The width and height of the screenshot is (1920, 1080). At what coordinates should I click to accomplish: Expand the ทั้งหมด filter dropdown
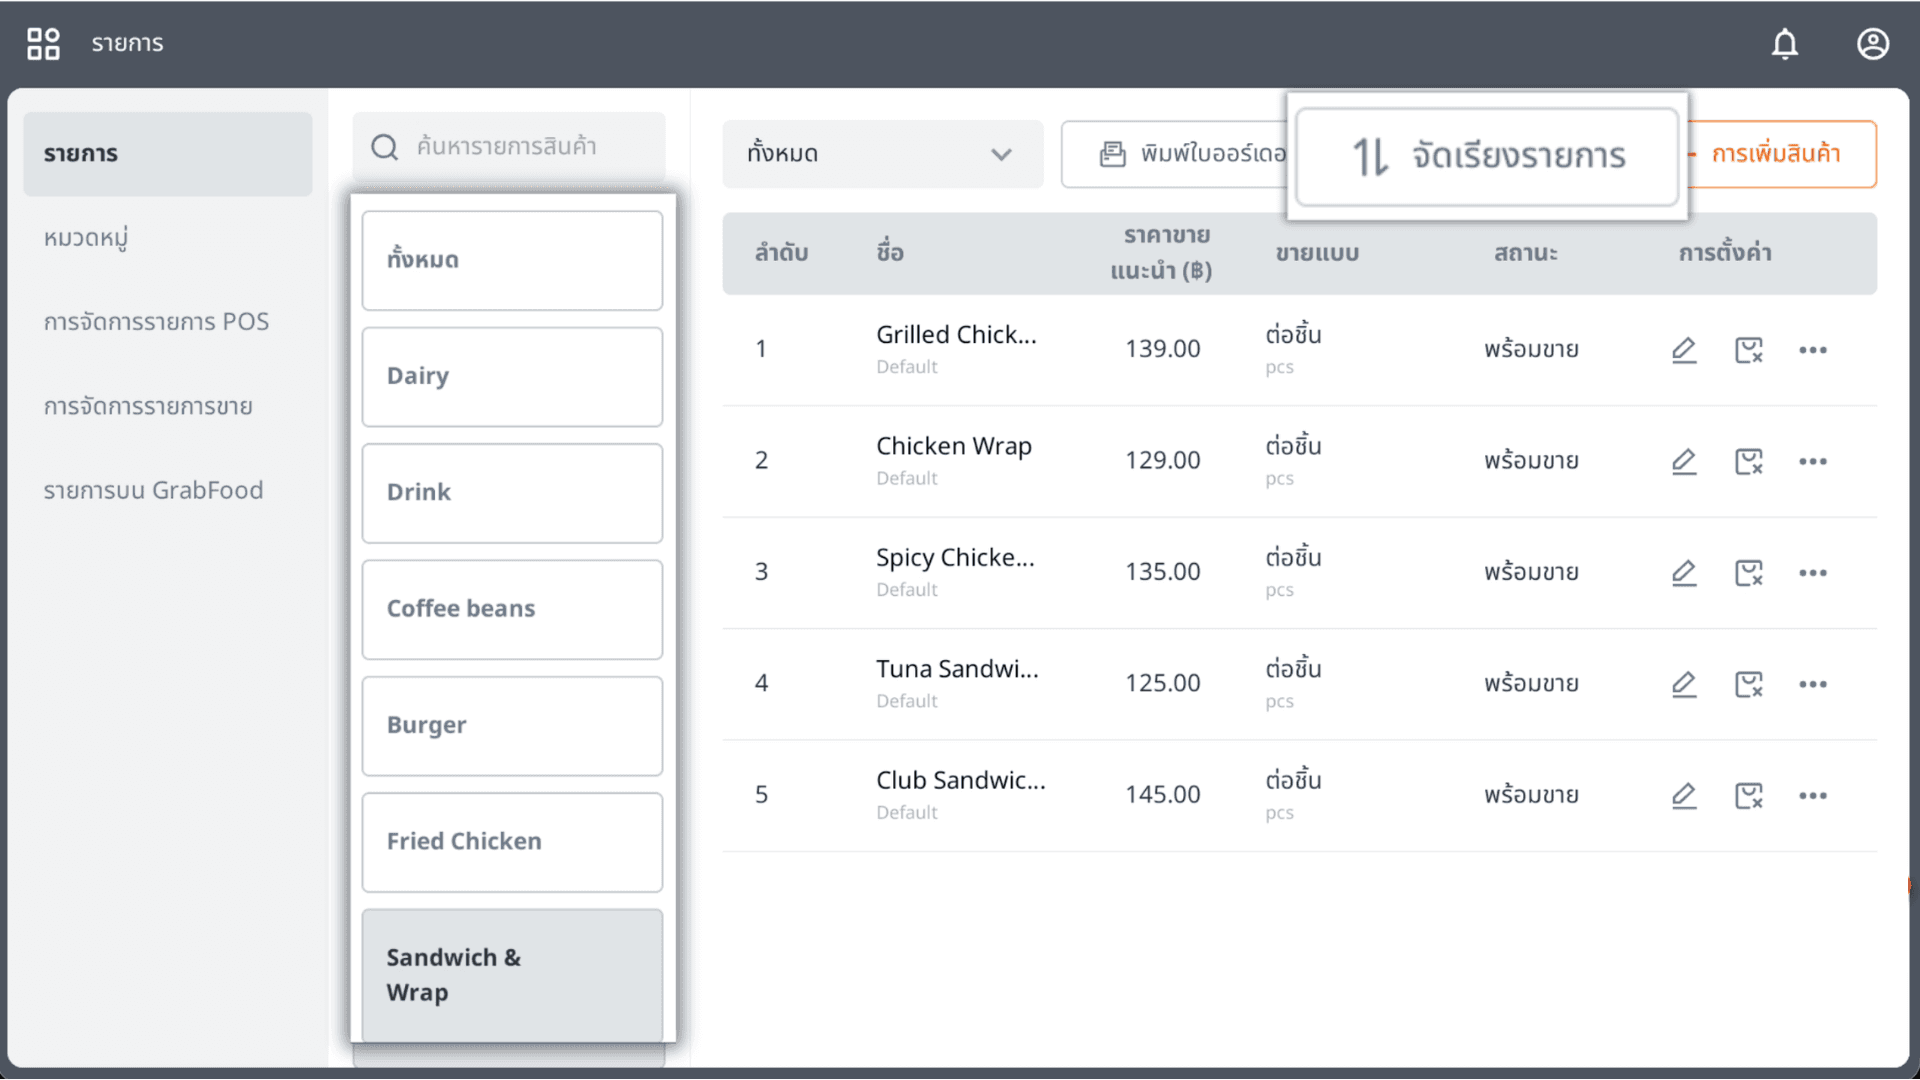click(882, 154)
